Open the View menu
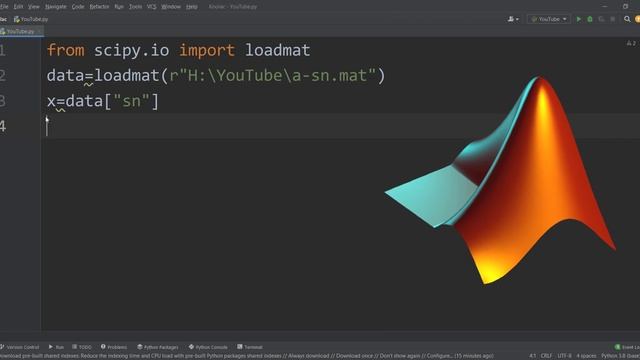Screen dimensions: 640x360 34,7
